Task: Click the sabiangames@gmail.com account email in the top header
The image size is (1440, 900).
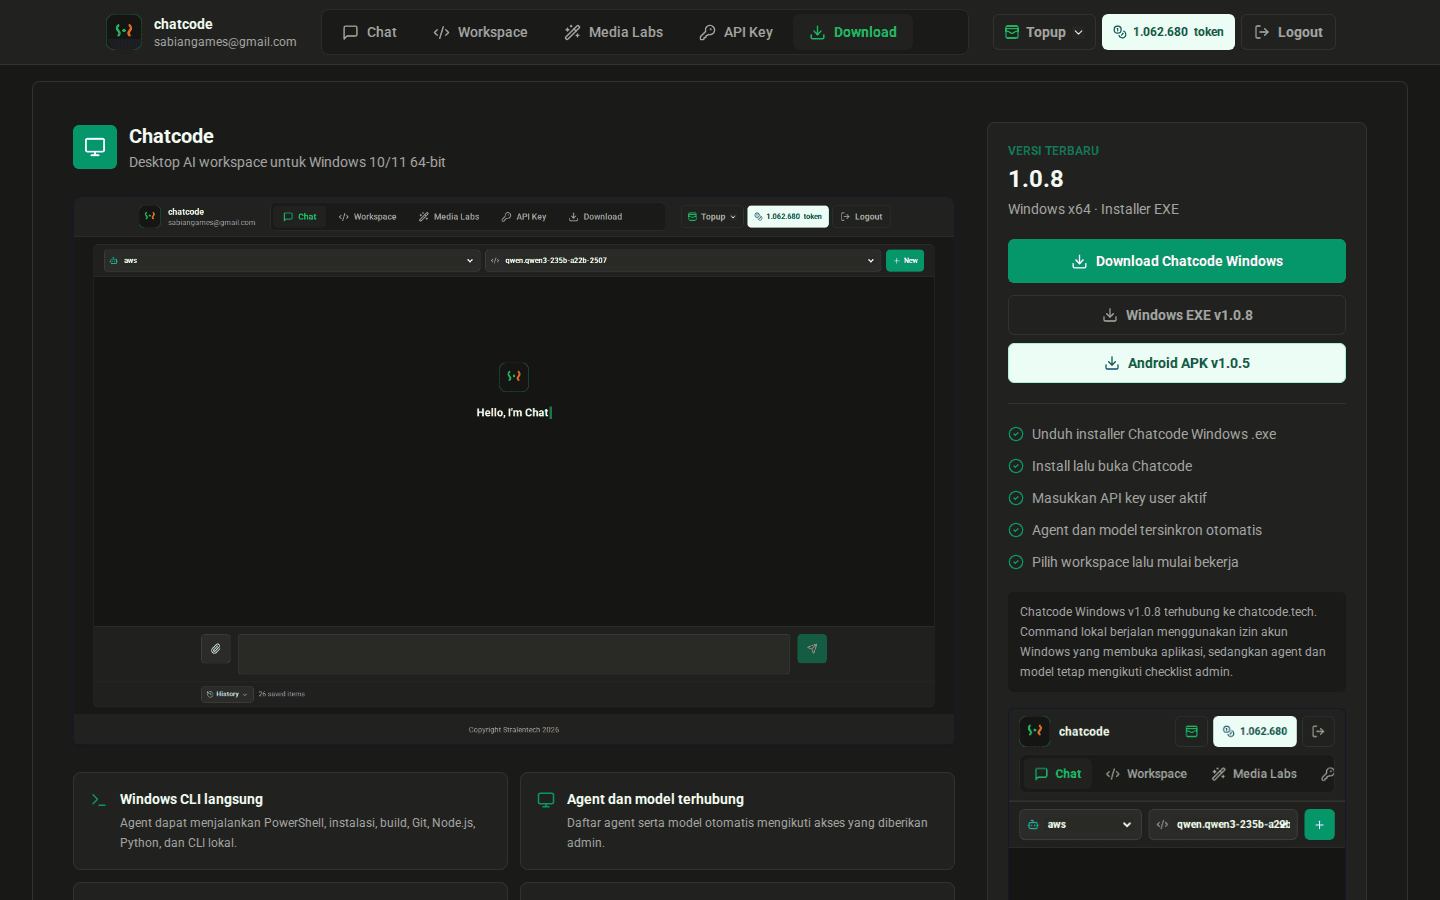Action: 225,42
